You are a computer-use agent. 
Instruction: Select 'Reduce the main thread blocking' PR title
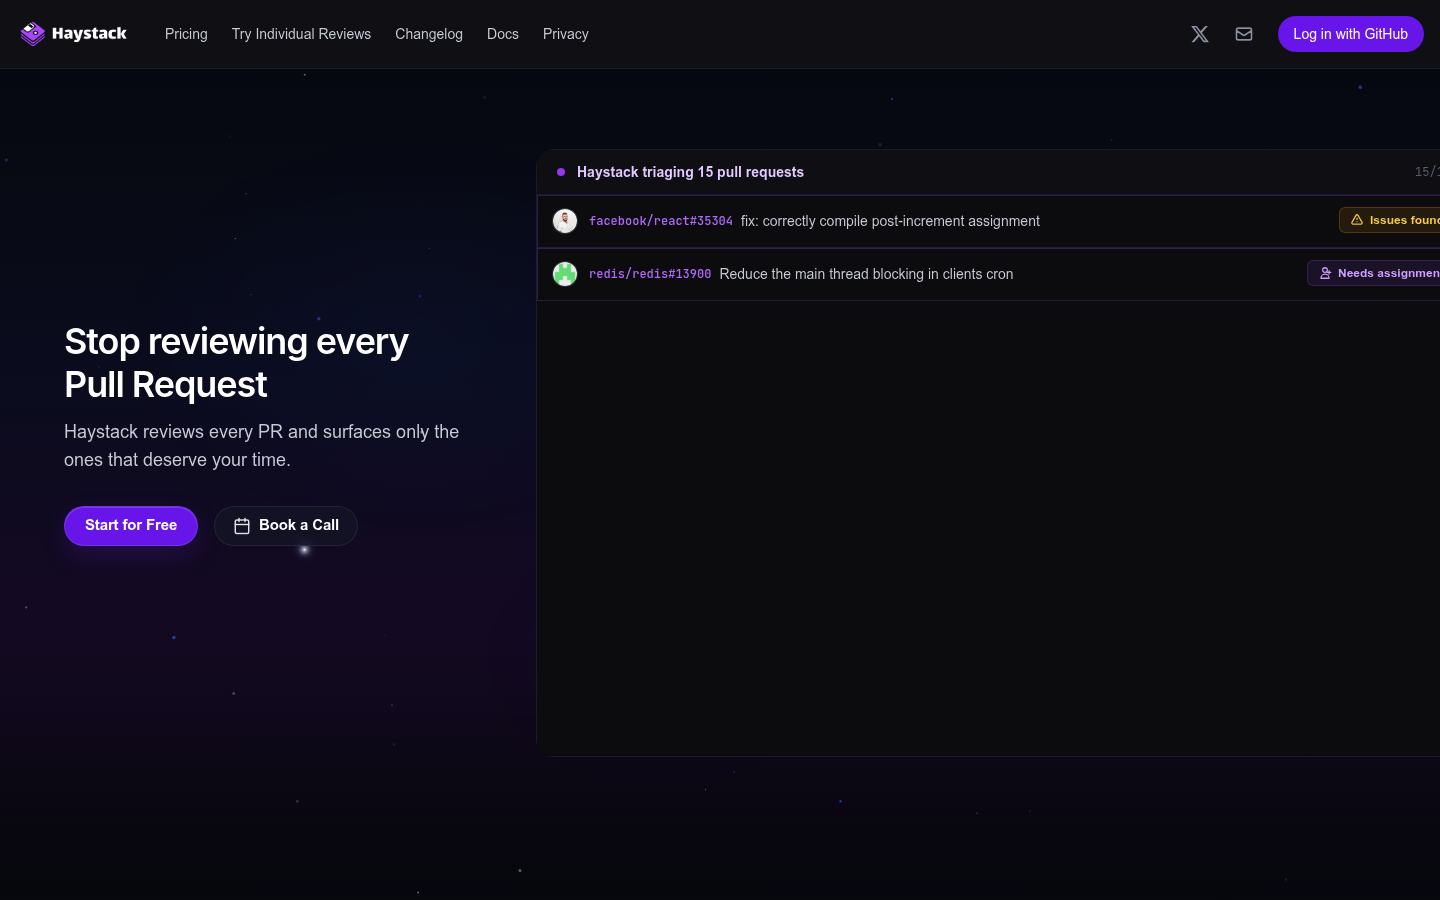(866, 274)
